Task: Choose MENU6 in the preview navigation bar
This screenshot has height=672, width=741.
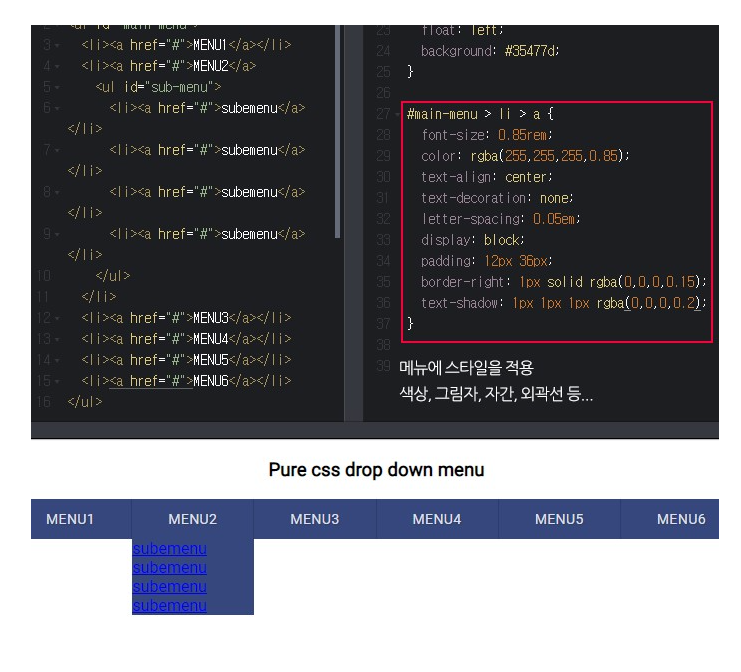Action: (681, 519)
